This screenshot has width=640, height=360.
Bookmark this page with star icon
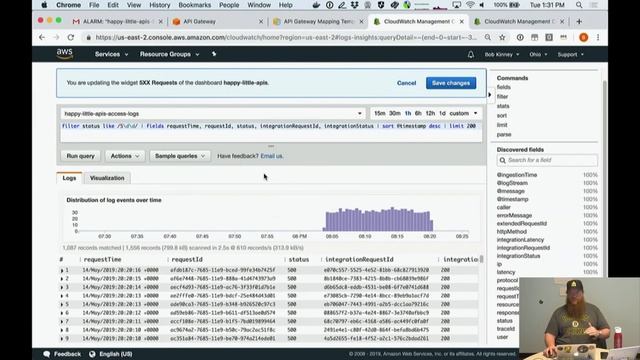(502, 37)
